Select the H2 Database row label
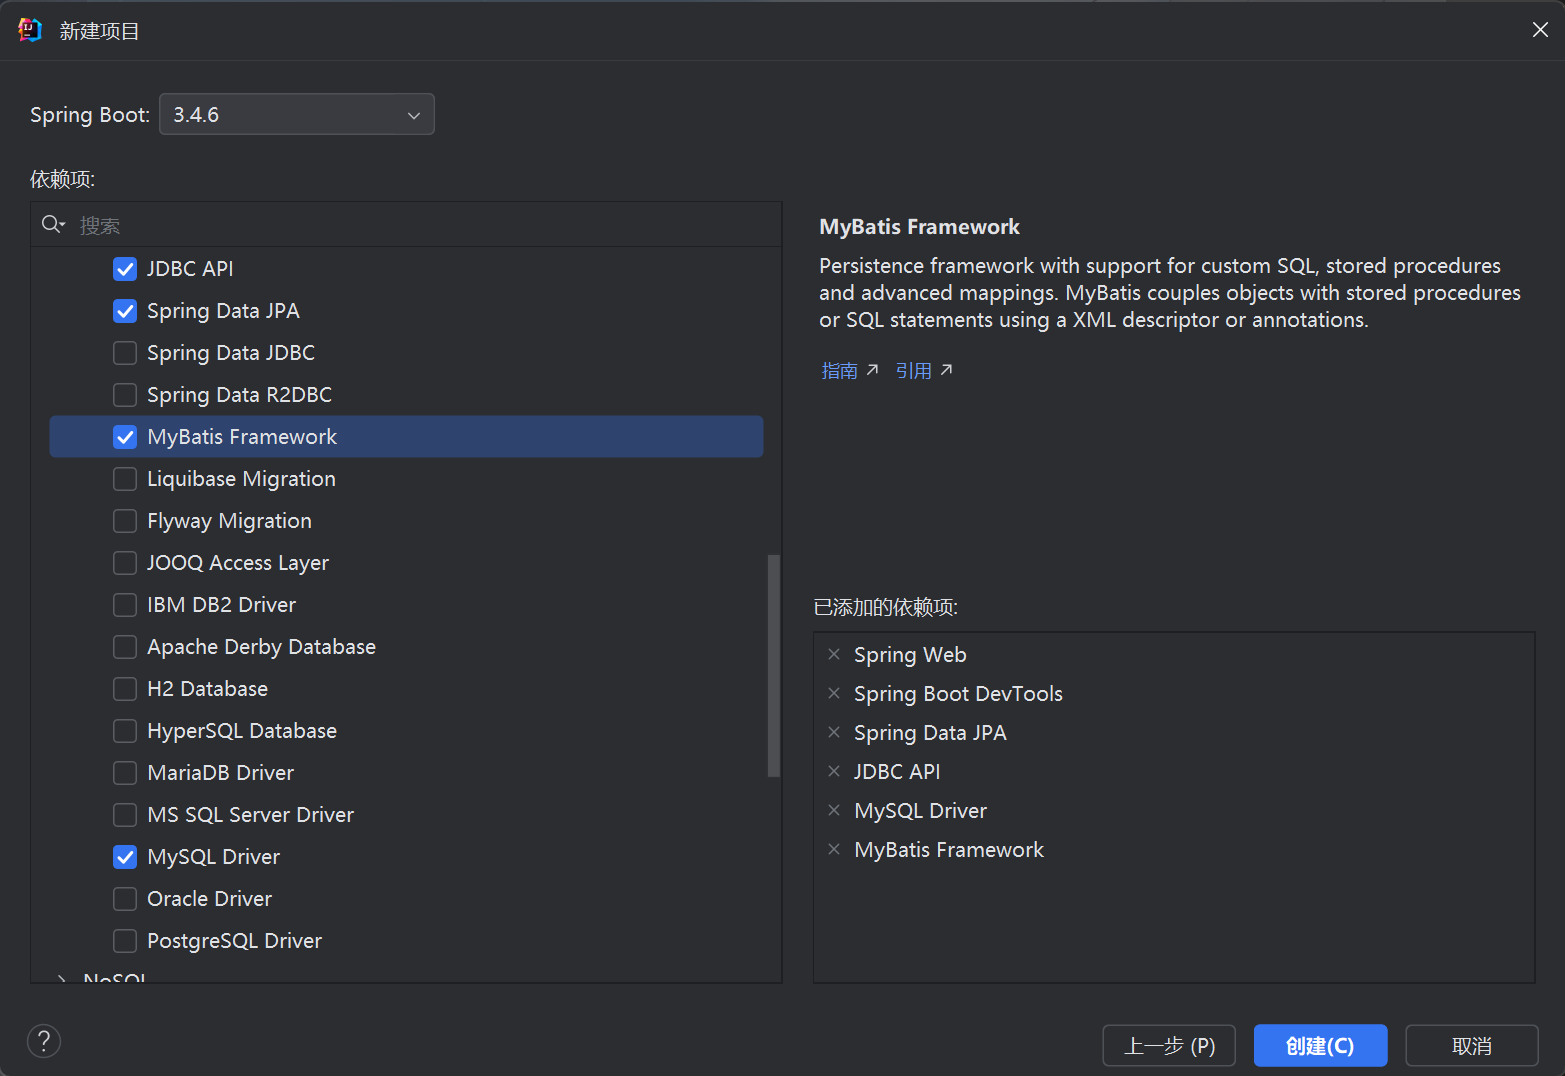Screen dimensions: 1565x1076 coord(207,689)
